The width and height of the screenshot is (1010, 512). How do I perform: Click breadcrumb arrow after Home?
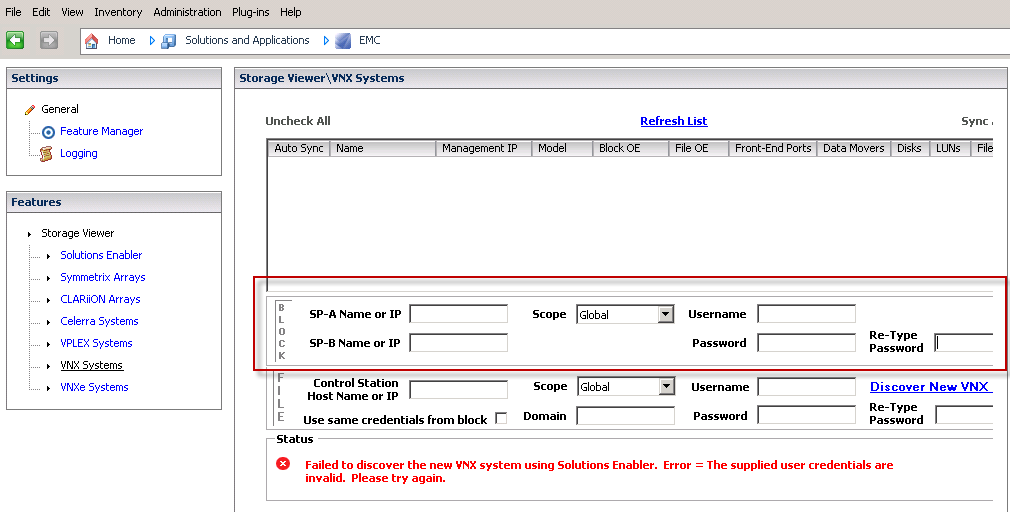pos(152,41)
